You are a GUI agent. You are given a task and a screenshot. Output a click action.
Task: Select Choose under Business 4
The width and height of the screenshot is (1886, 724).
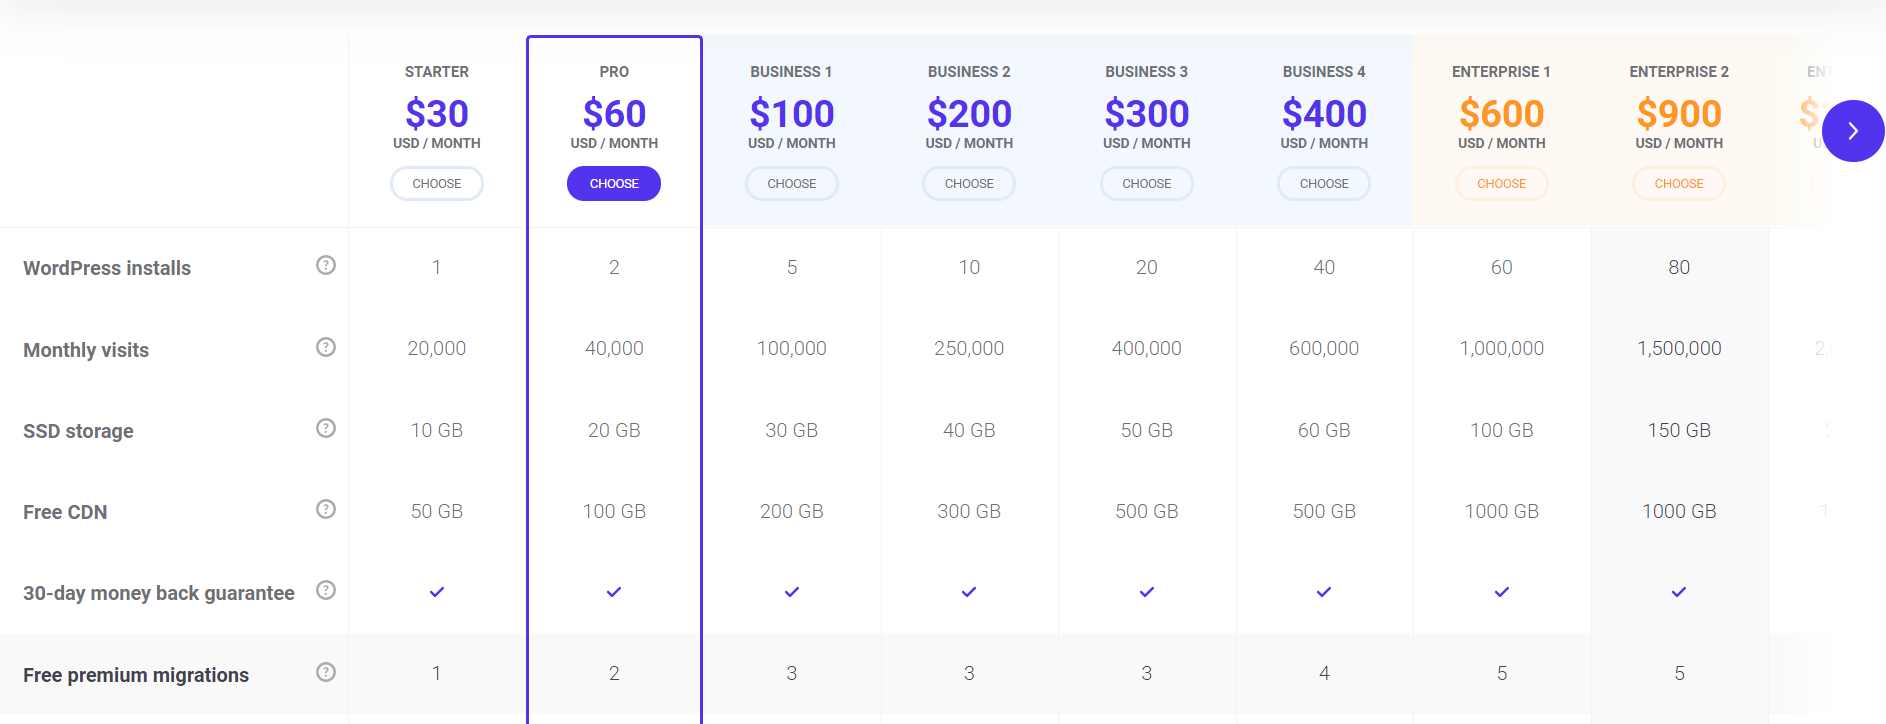1324,184
